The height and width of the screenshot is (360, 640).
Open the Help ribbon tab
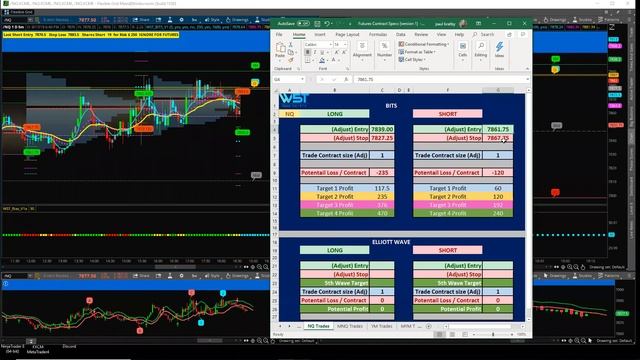click(x=459, y=35)
